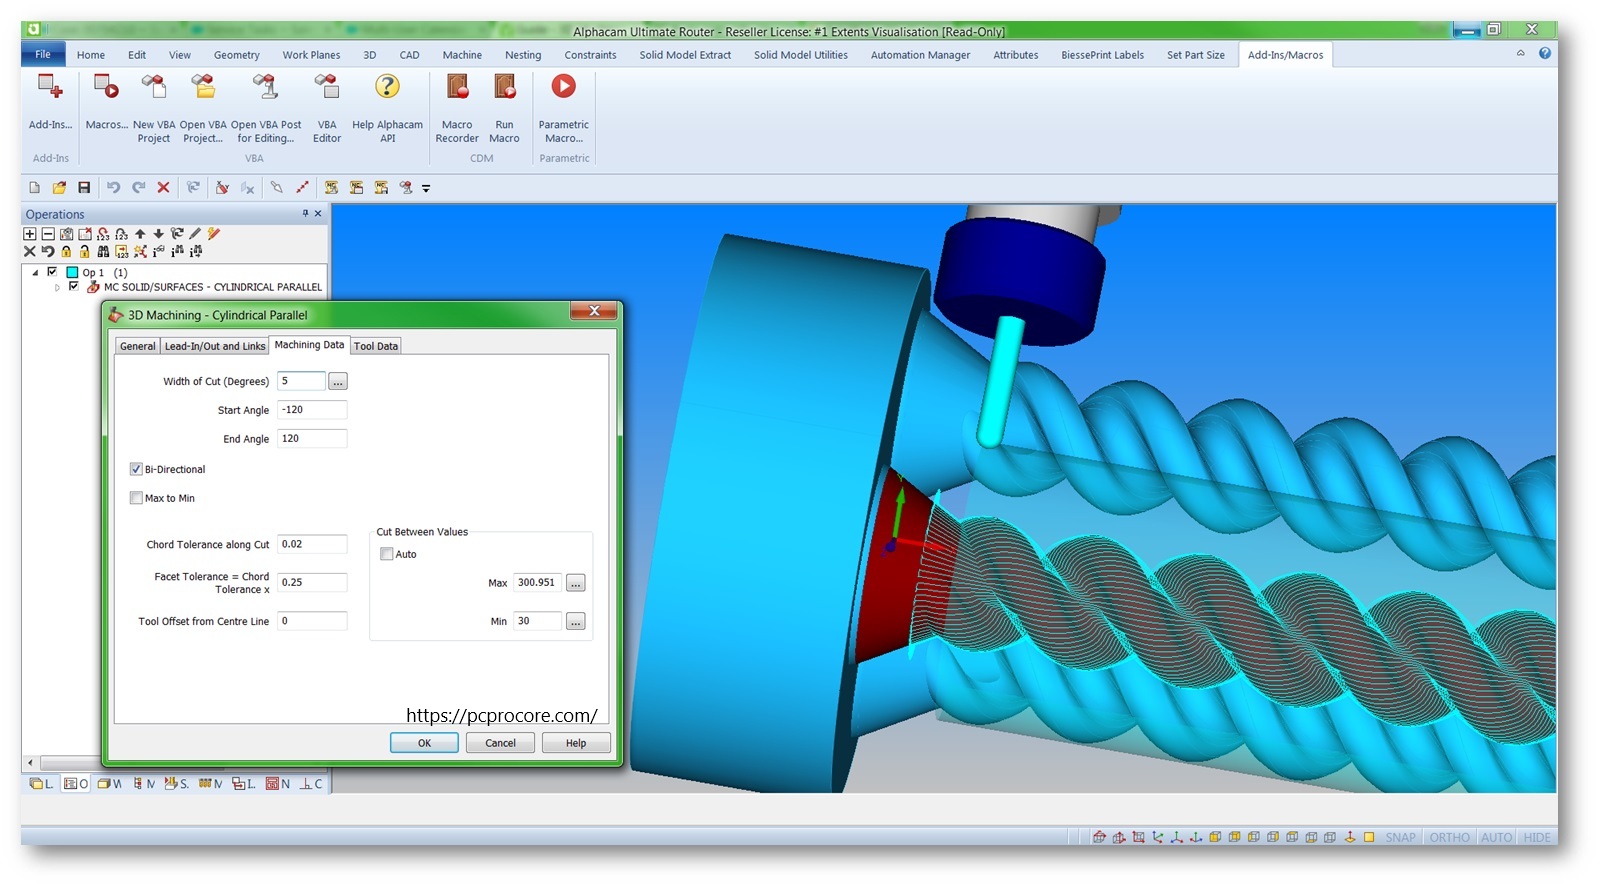Open the Nesting ribbon tab
The height and width of the screenshot is (887, 1600).
click(x=523, y=55)
